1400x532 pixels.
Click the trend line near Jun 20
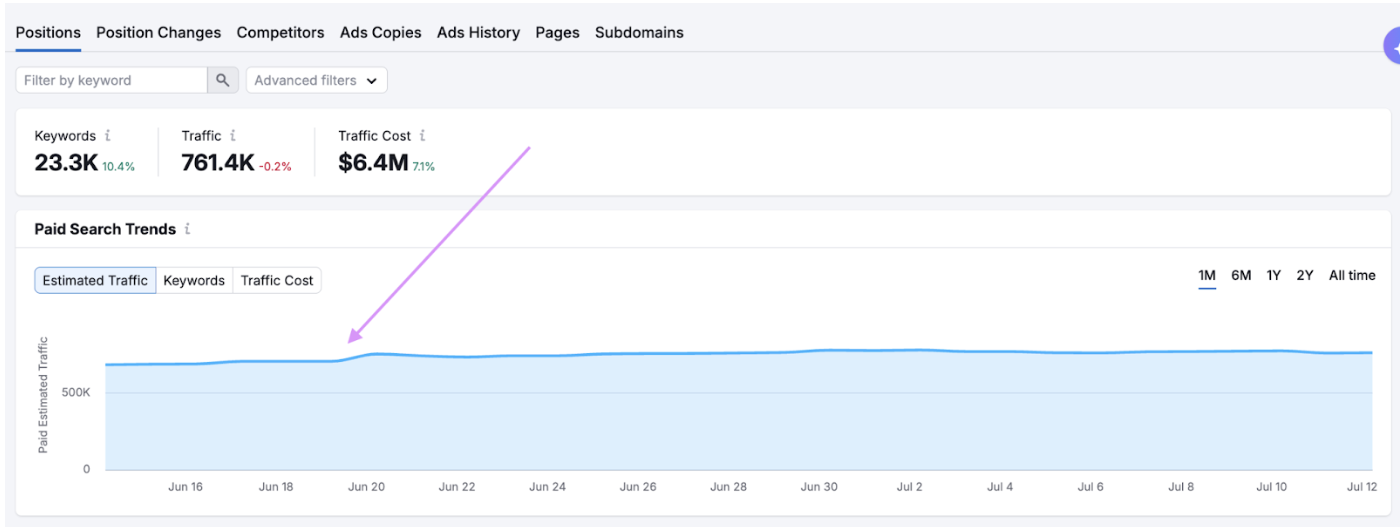click(x=372, y=354)
